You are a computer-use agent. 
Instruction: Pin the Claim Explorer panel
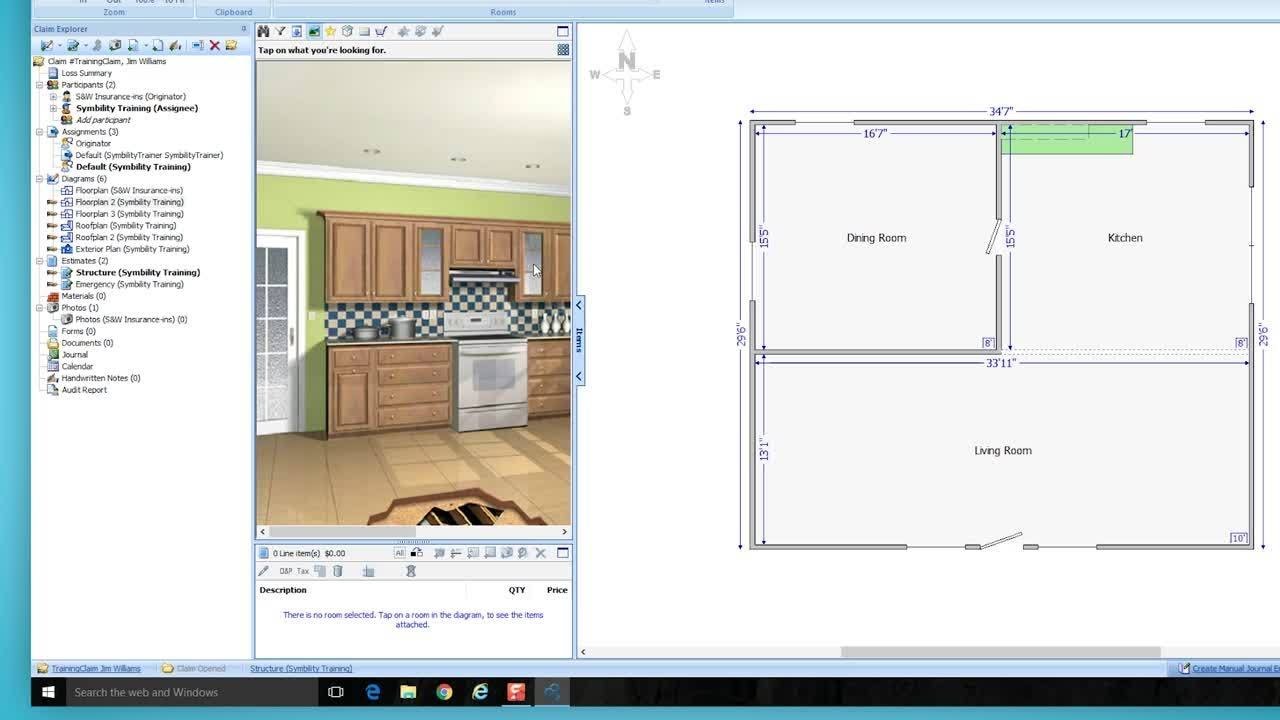(244, 29)
